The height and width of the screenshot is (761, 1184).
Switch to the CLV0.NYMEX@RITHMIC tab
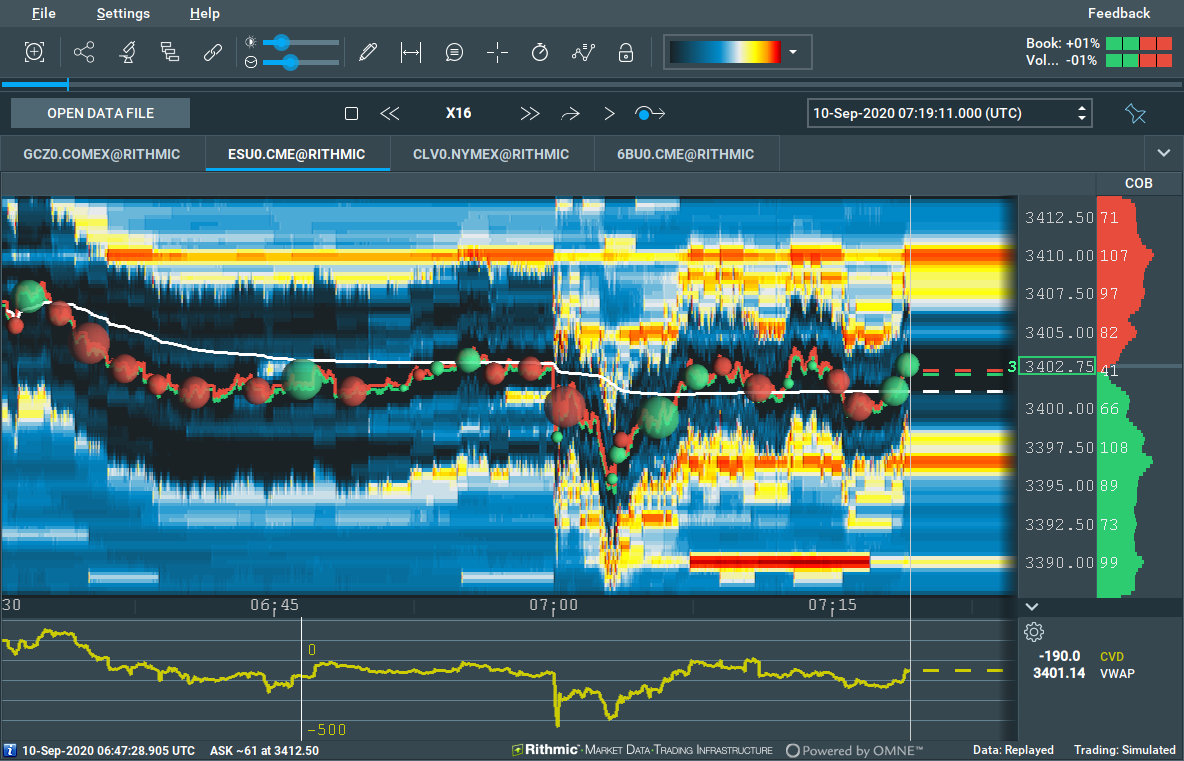491,154
